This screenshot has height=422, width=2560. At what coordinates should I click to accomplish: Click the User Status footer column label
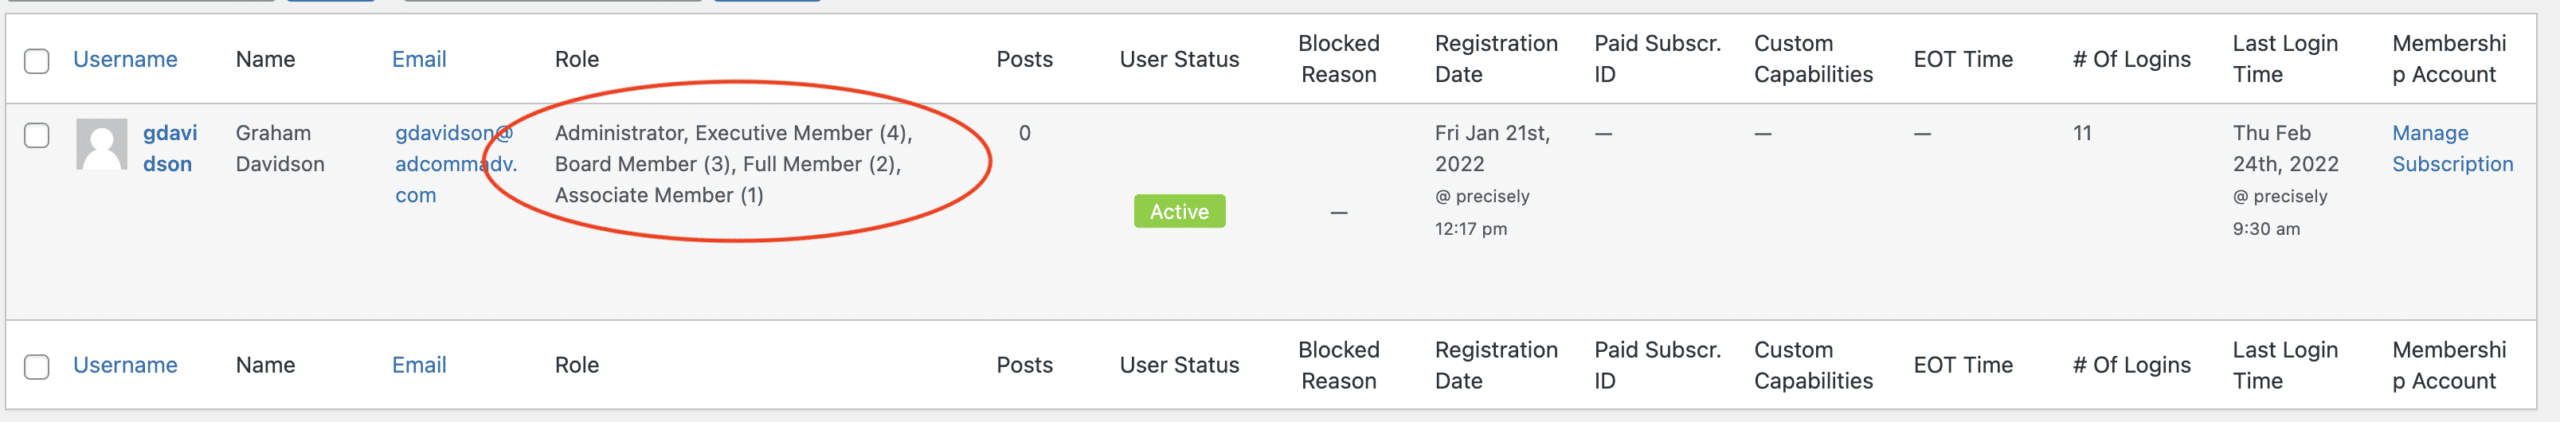[1179, 365]
